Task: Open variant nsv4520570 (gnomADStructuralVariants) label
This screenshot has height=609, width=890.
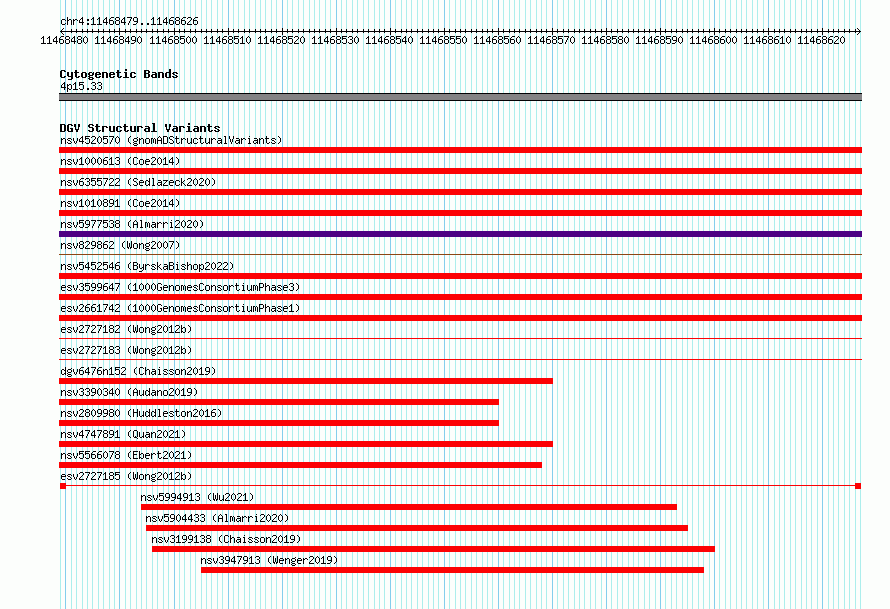Action: coord(171,140)
